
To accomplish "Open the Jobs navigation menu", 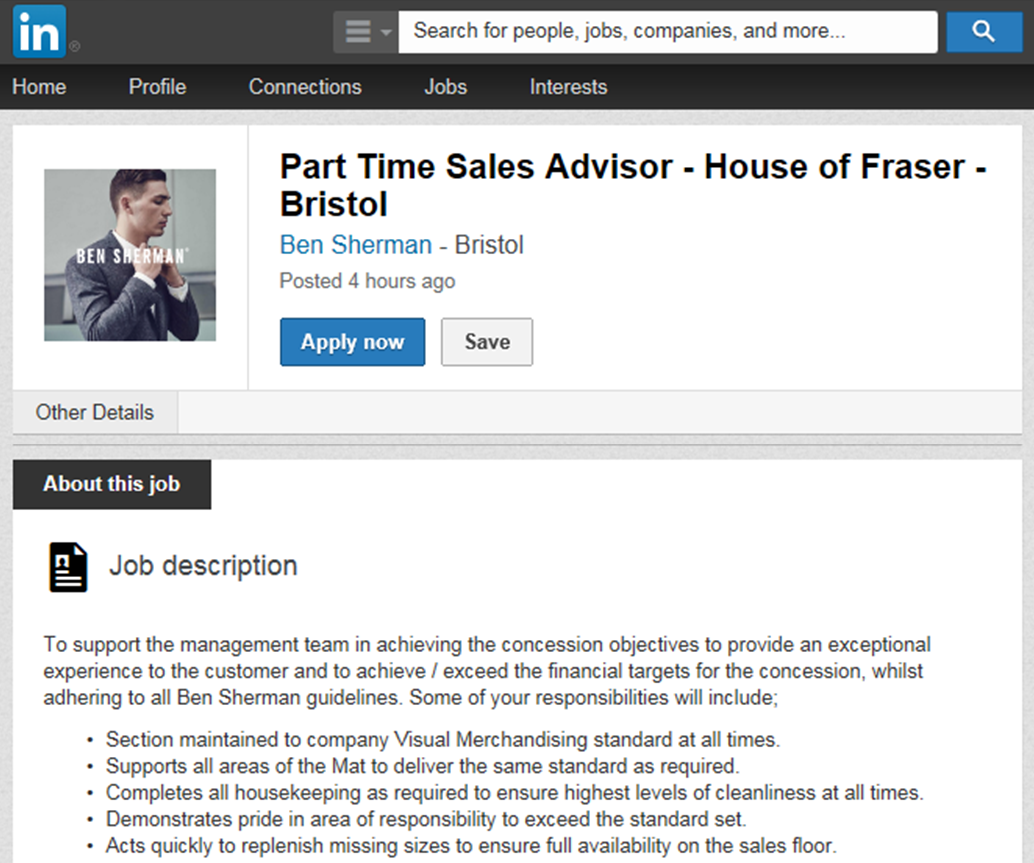I will click(446, 86).
